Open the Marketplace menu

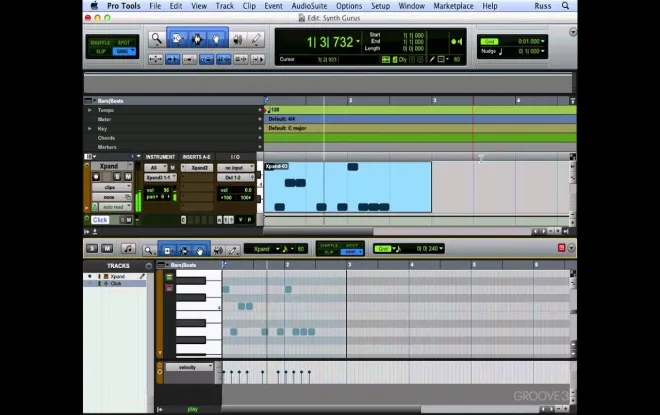(453, 5)
